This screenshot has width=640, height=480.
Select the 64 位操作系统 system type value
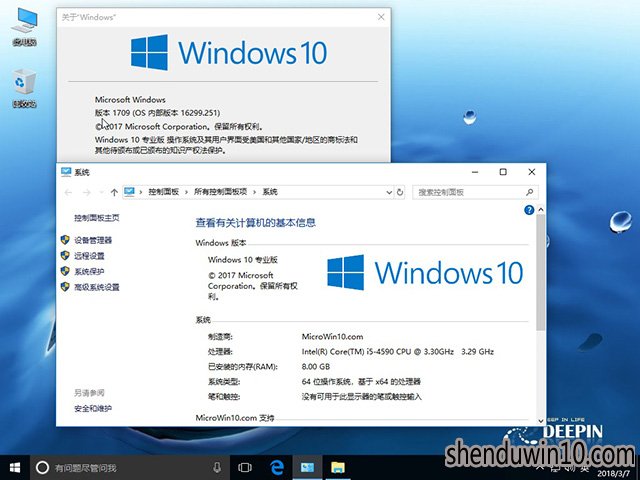(361, 382)
